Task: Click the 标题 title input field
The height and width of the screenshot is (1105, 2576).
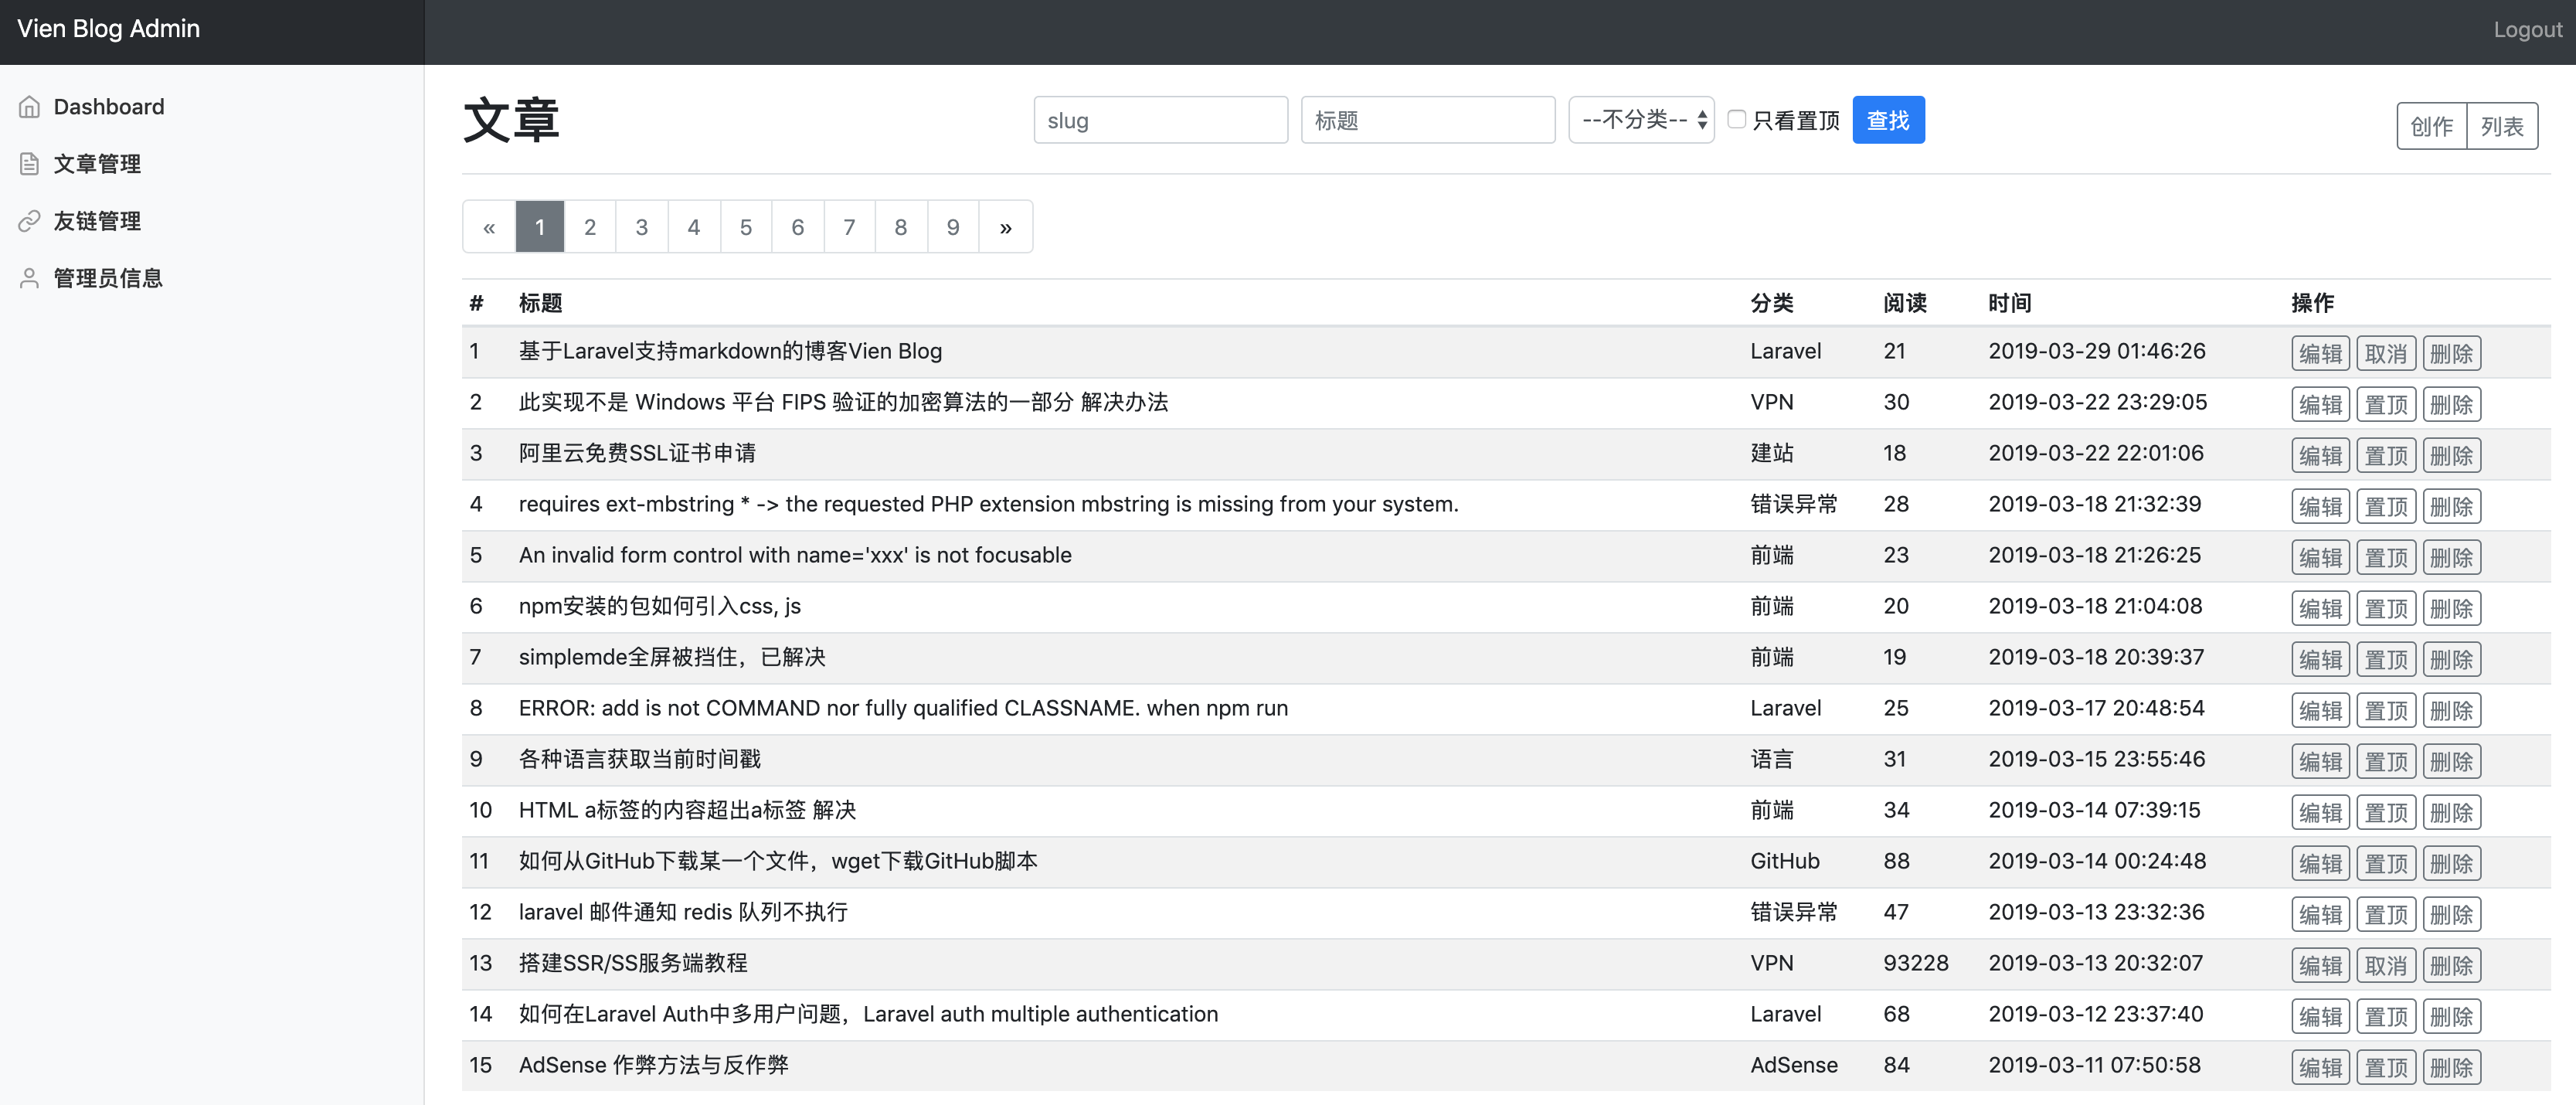Action: click(1427, 118)
